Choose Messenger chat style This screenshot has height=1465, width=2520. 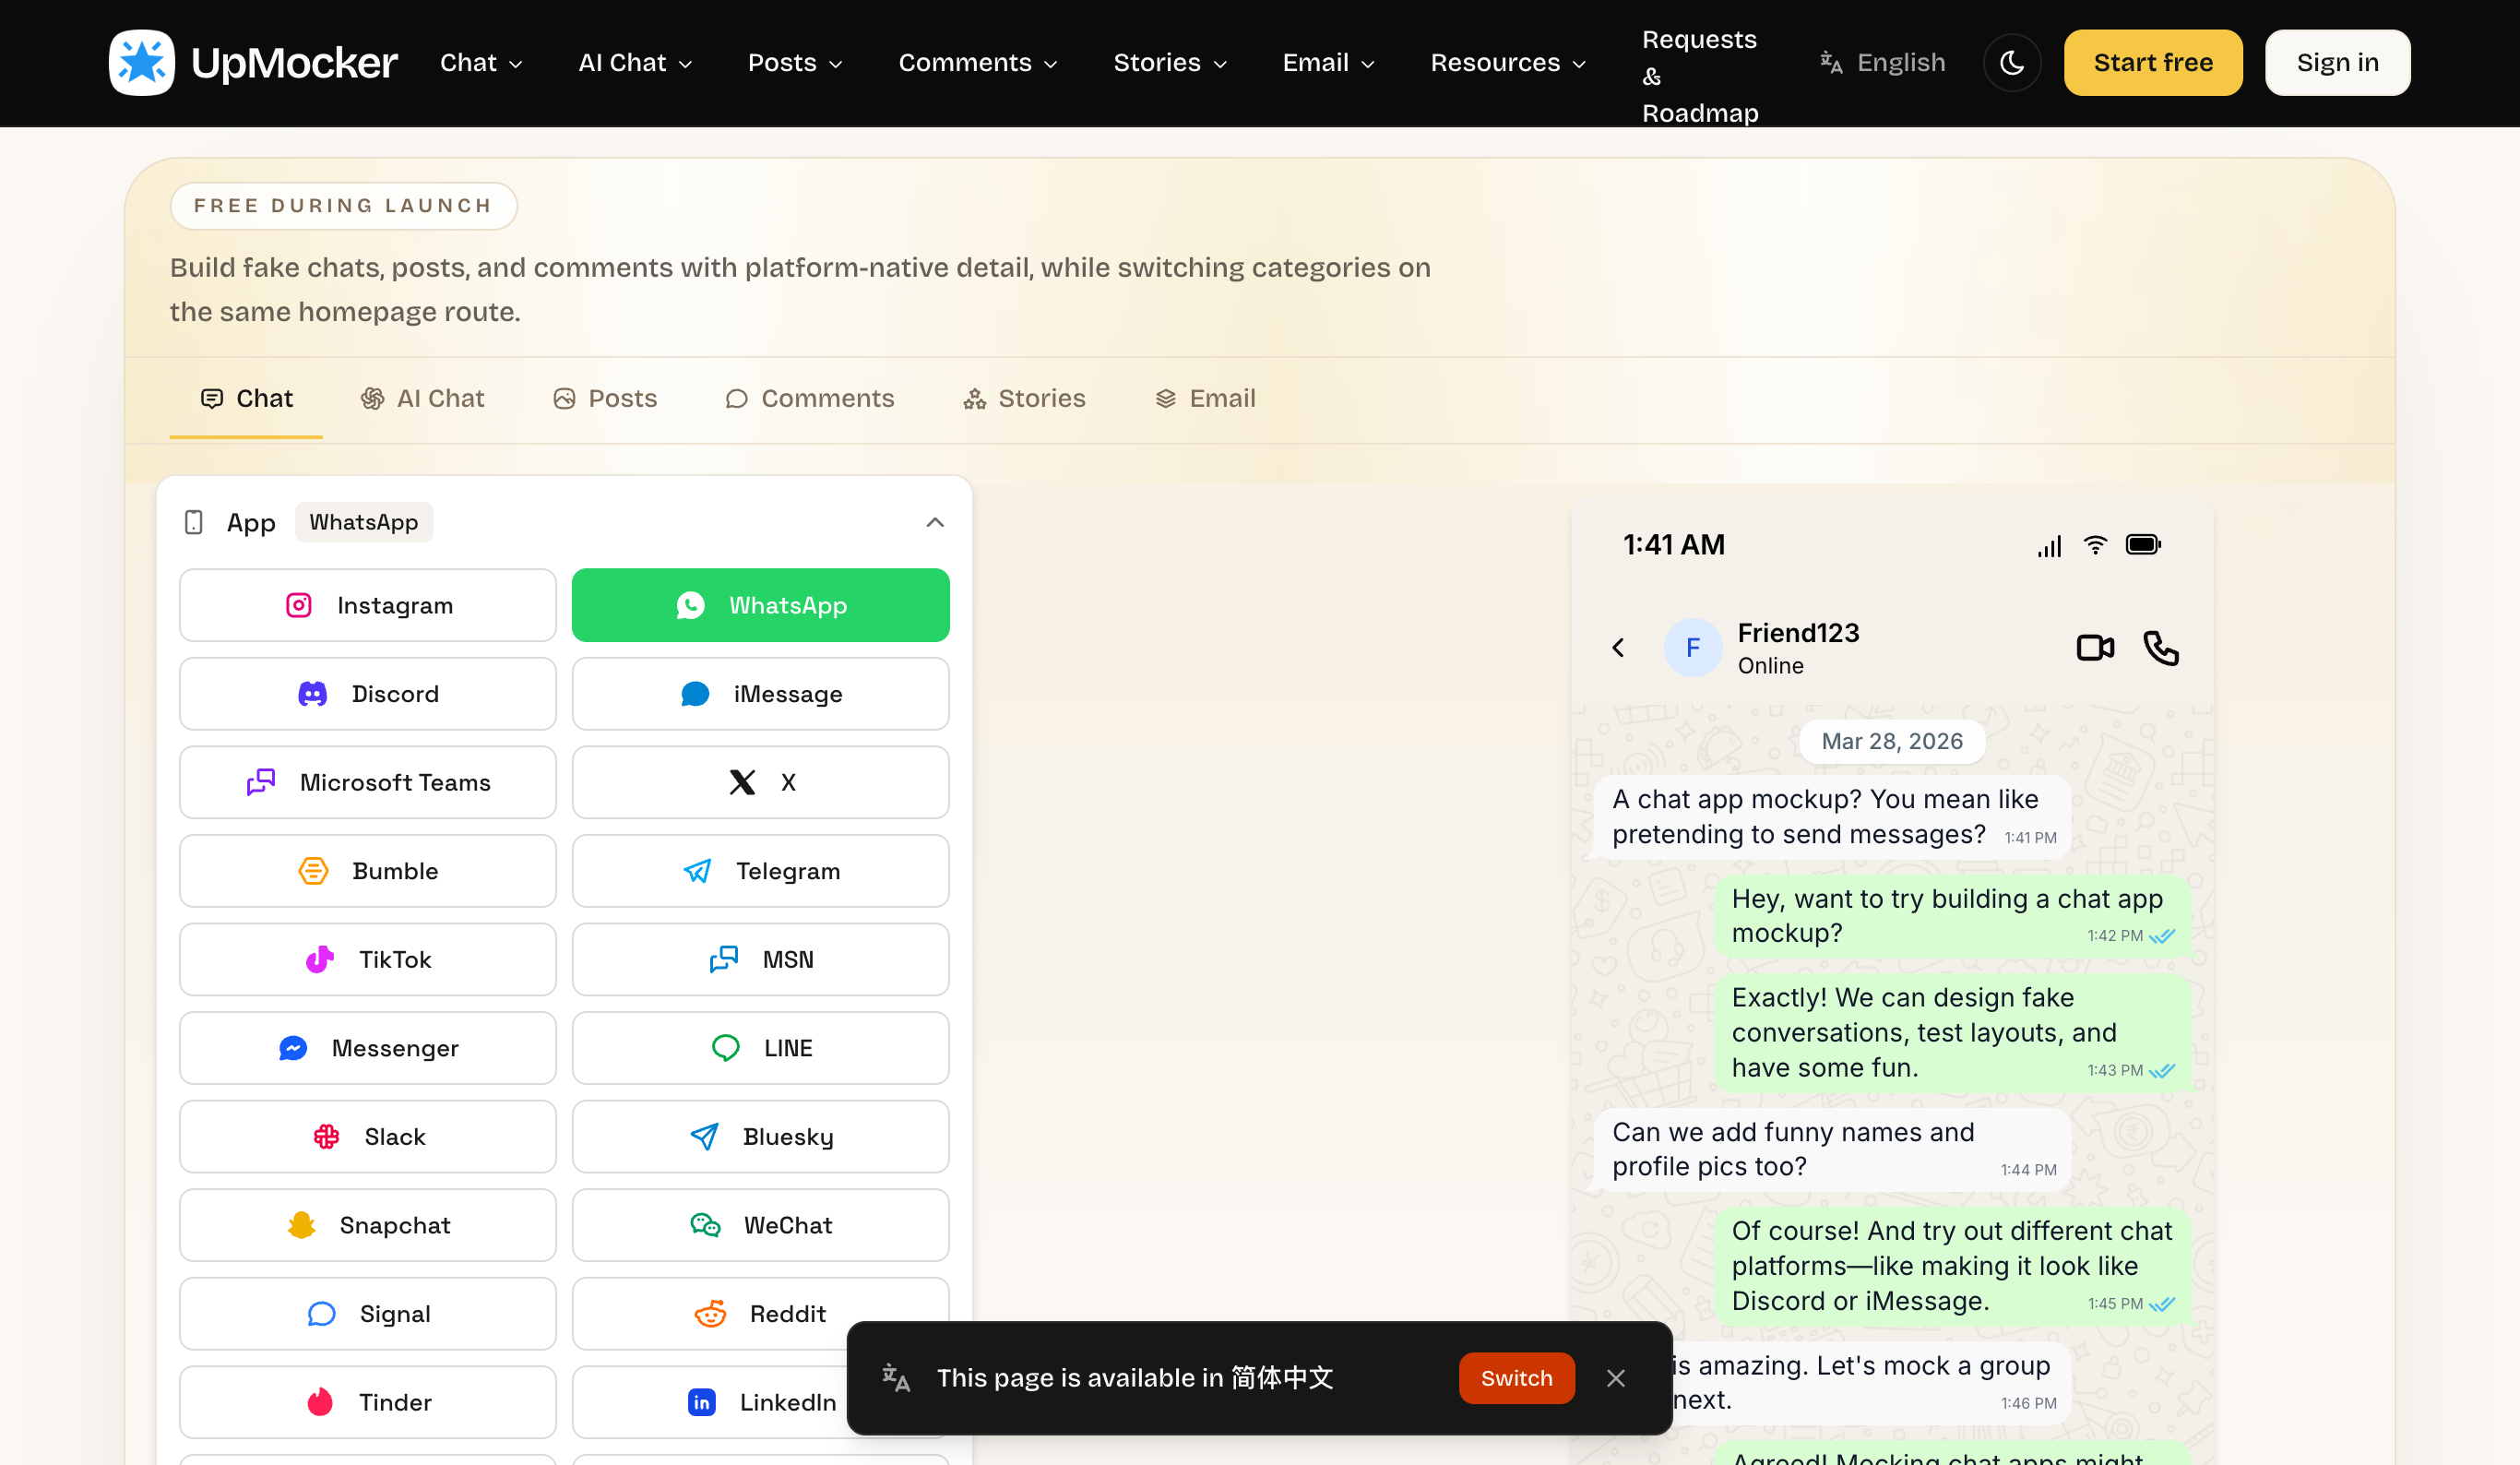click(367, 1048)
